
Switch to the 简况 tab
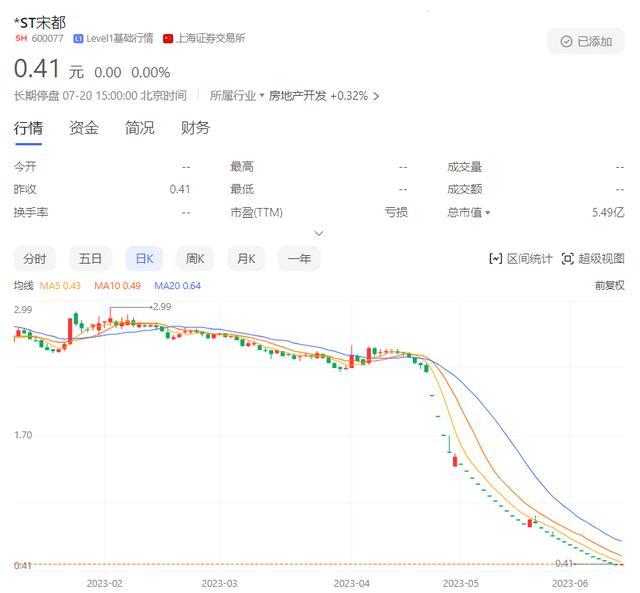tap(140, 128)
